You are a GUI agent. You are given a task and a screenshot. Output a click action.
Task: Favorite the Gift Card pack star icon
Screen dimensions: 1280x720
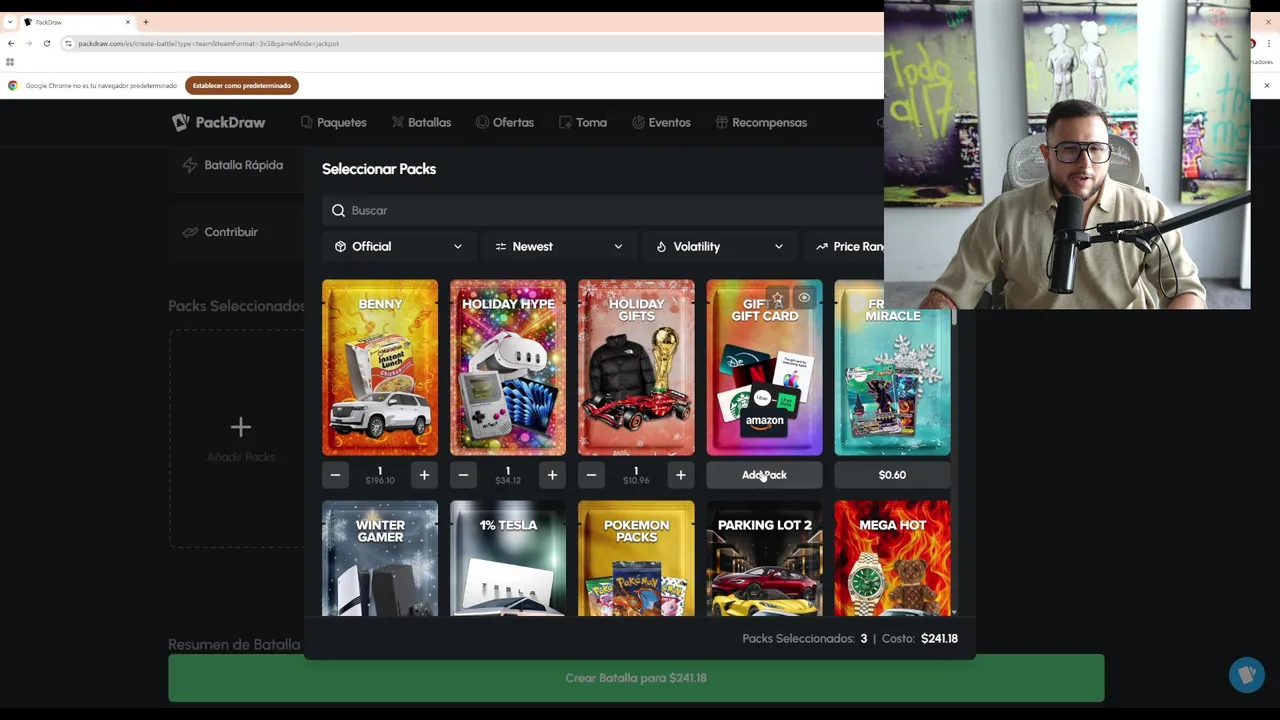777,298
